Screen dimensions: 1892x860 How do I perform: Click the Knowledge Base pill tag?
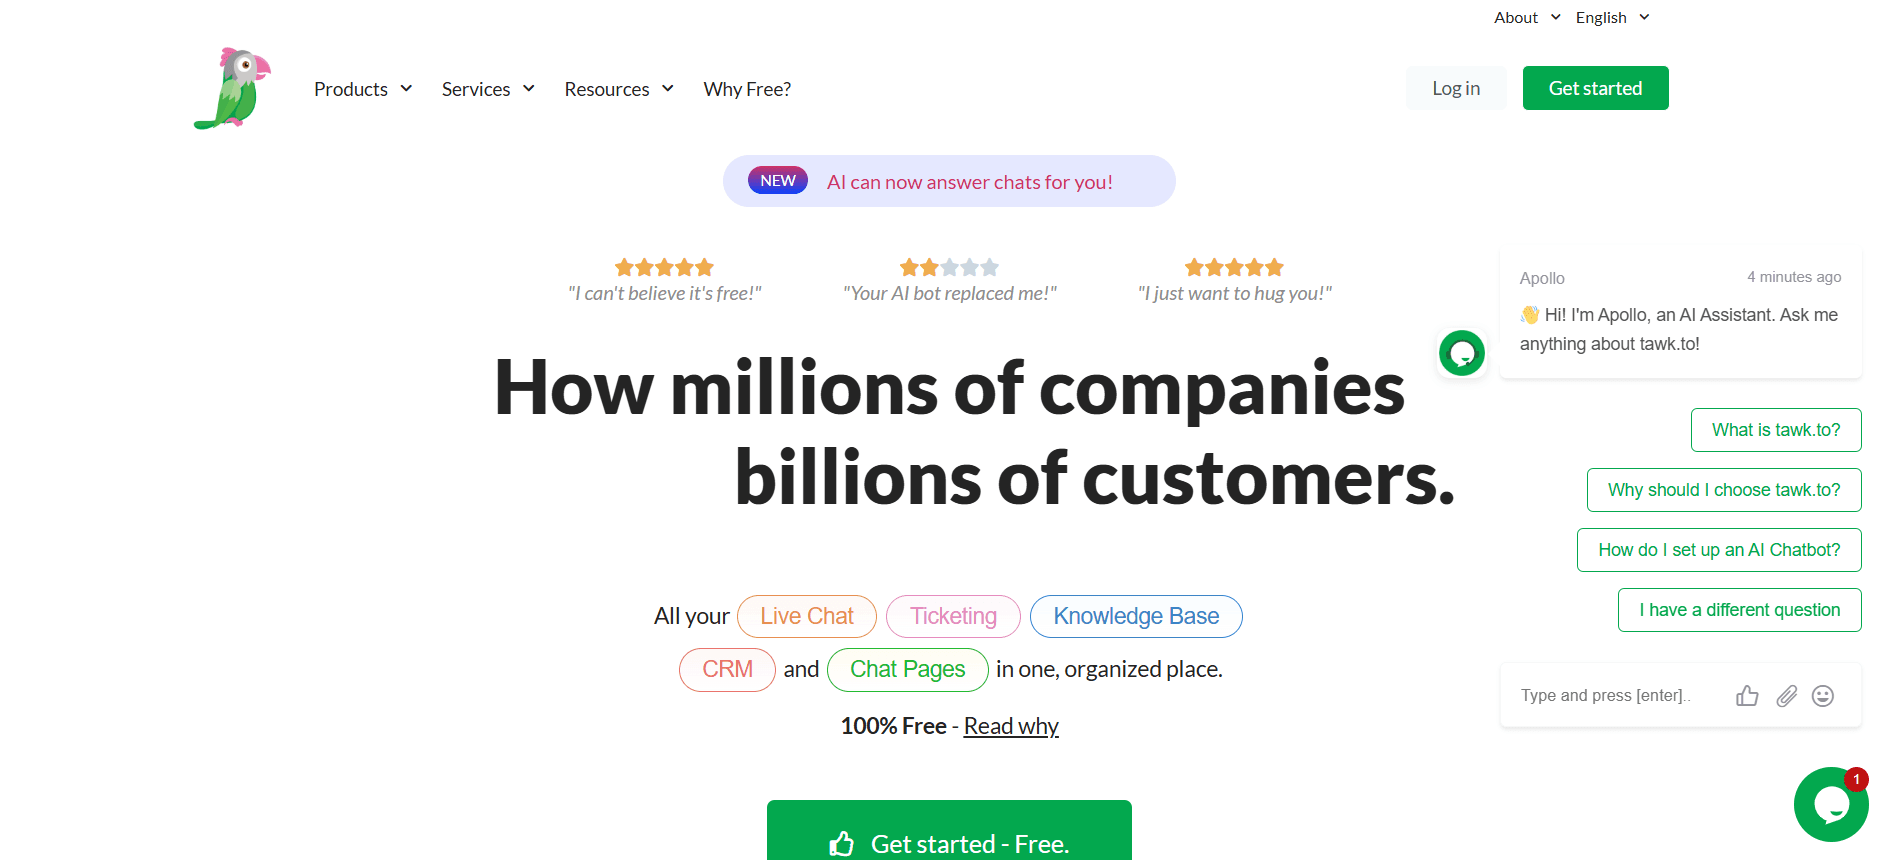pyautogui.click(x=1136, y=616)
